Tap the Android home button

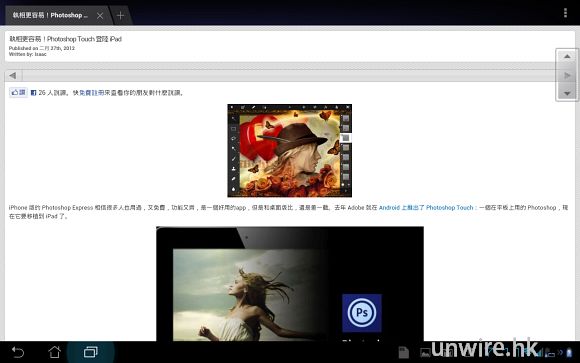click(x=54, y=352)
